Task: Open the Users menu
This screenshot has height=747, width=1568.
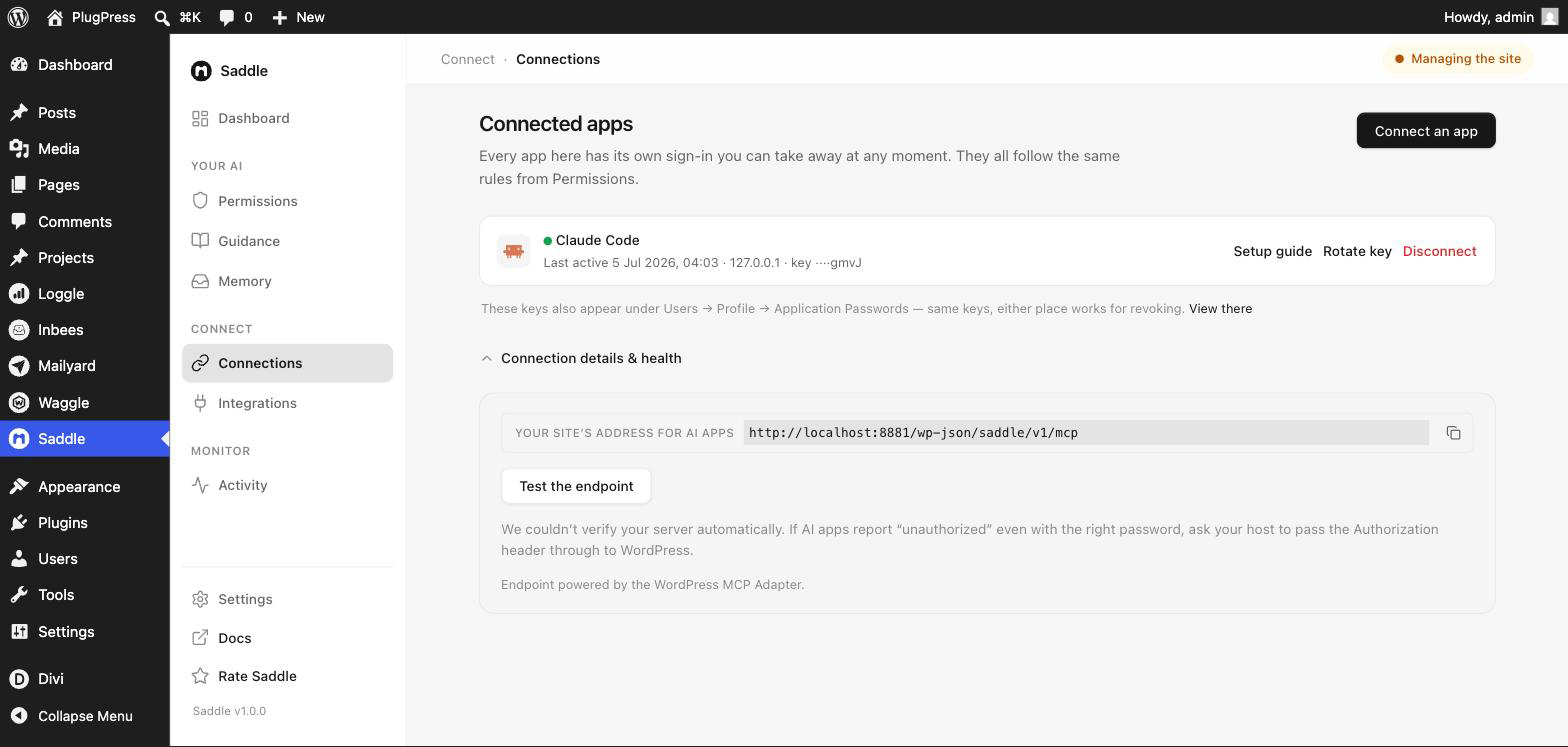Action: pos(85,559)
